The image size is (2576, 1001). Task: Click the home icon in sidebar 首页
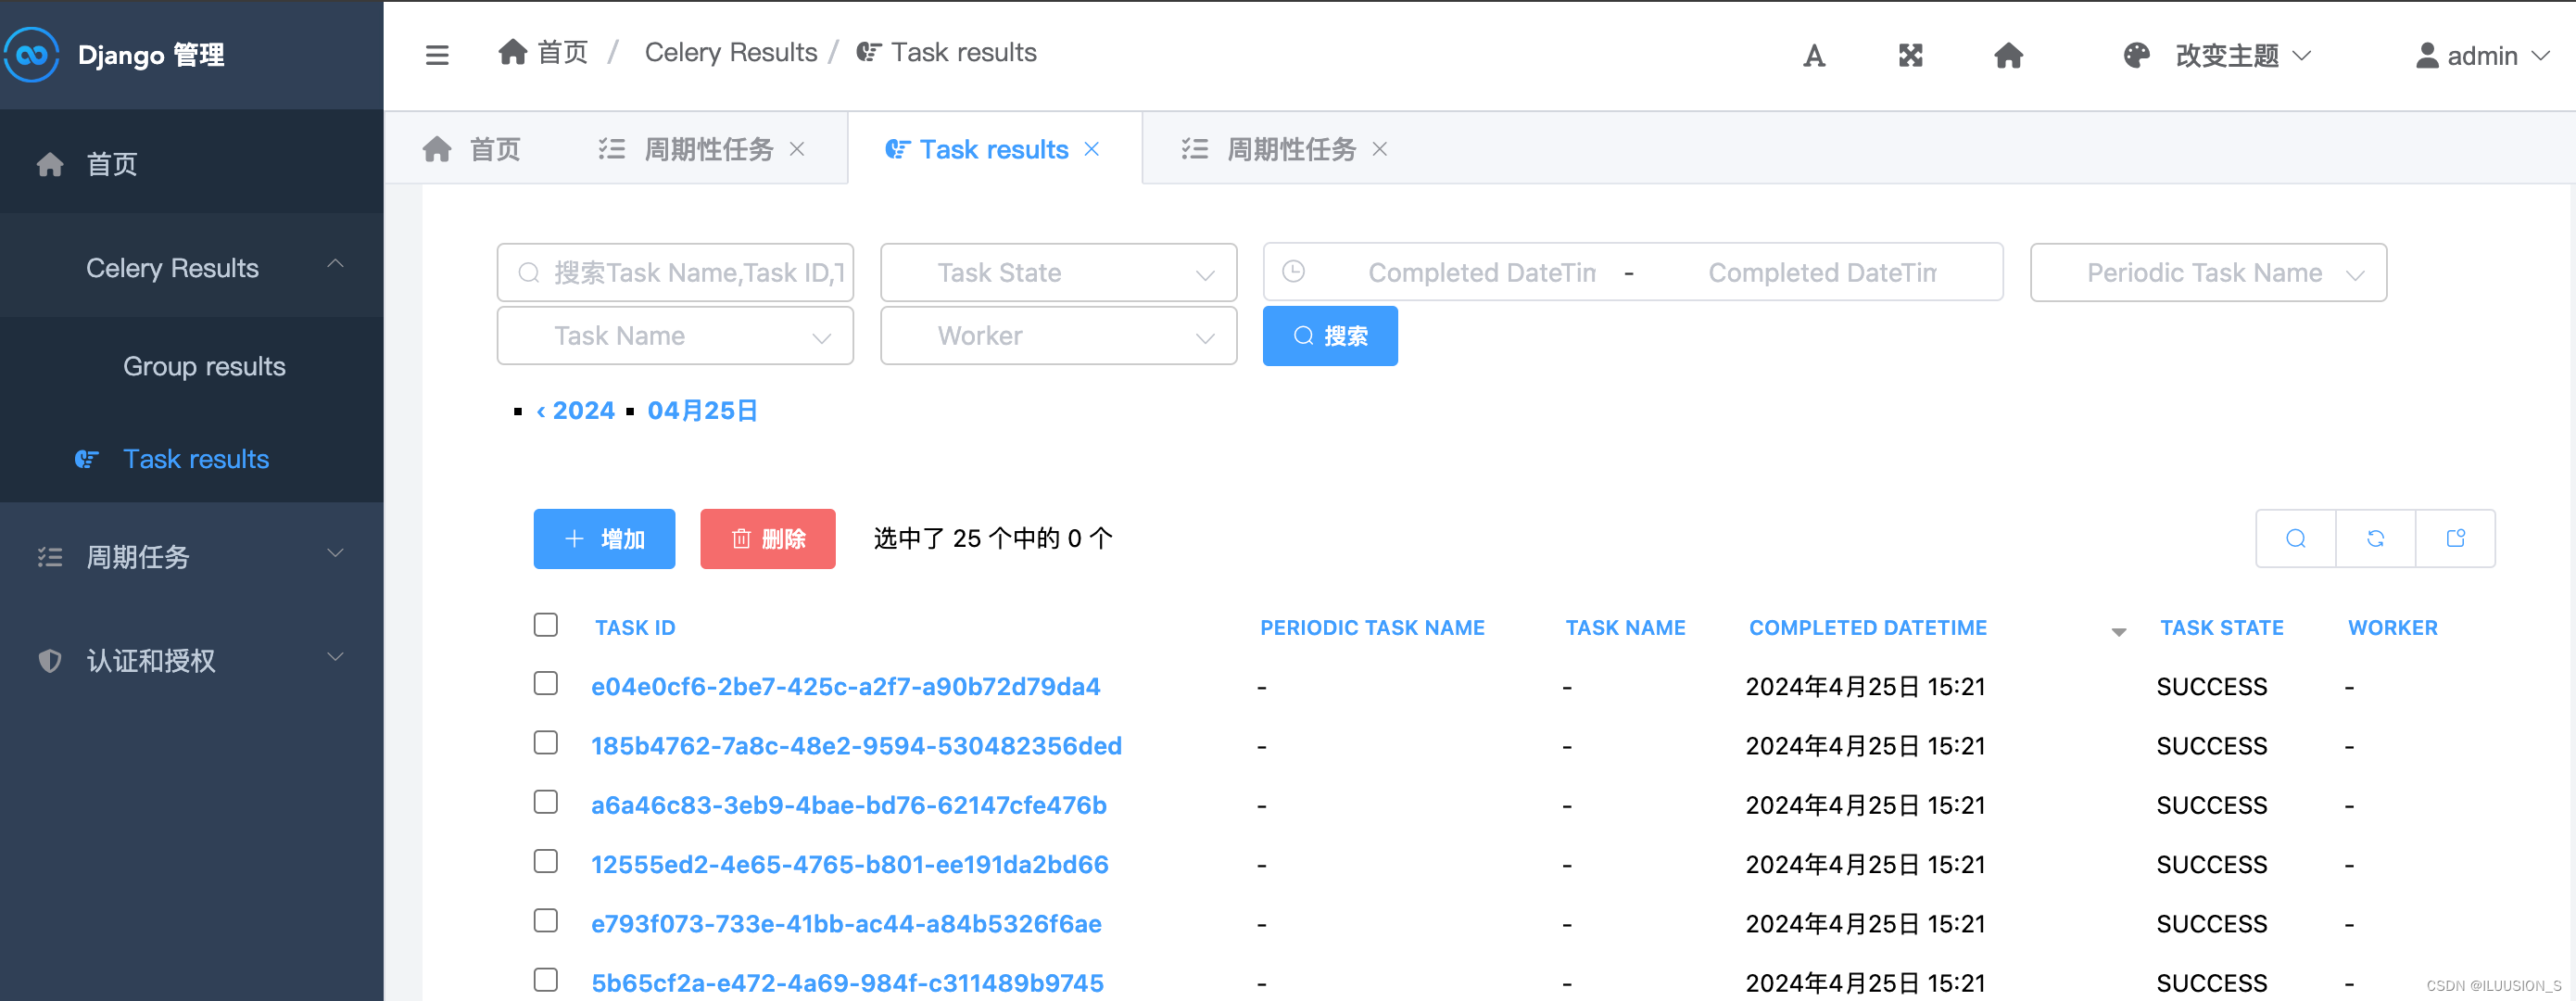point(50,164)
